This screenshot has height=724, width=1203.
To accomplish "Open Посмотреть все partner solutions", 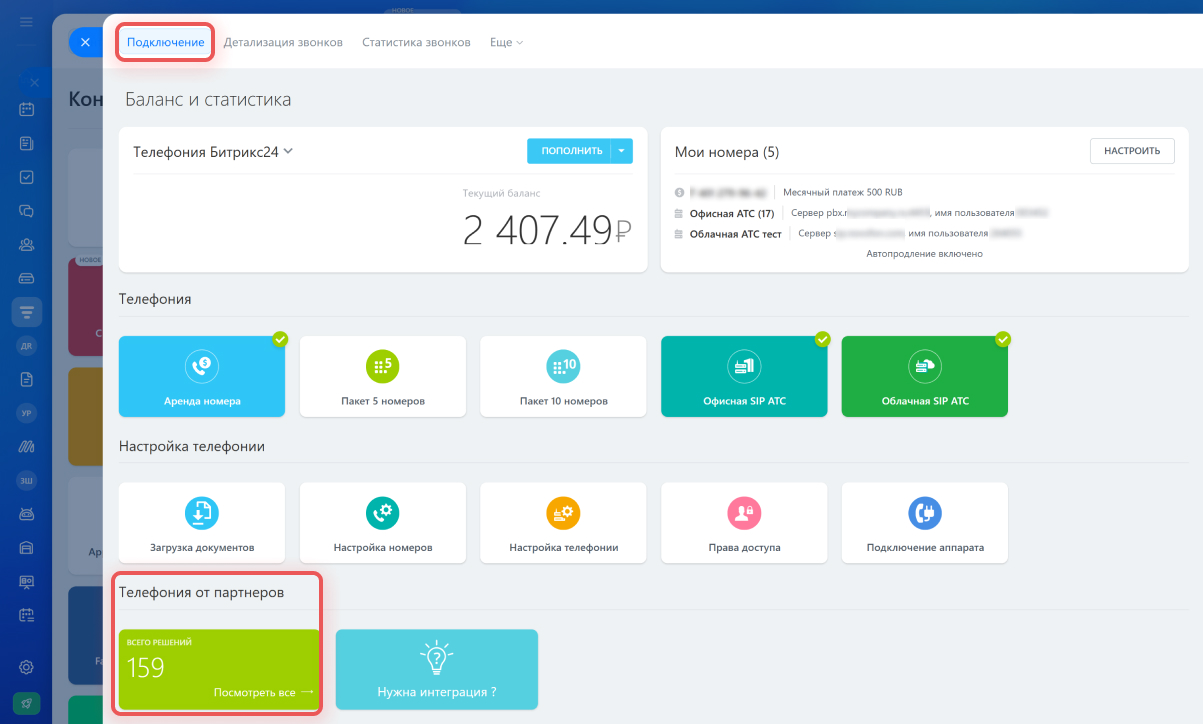I will 264,691.
